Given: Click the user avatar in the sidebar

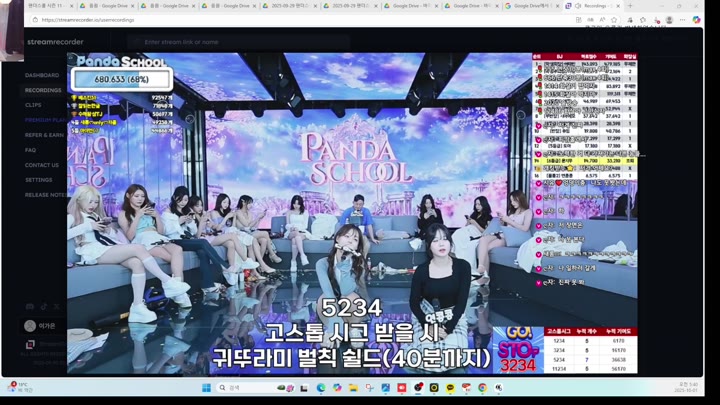Looking at the screenshot, I should [x=31, y=326].
